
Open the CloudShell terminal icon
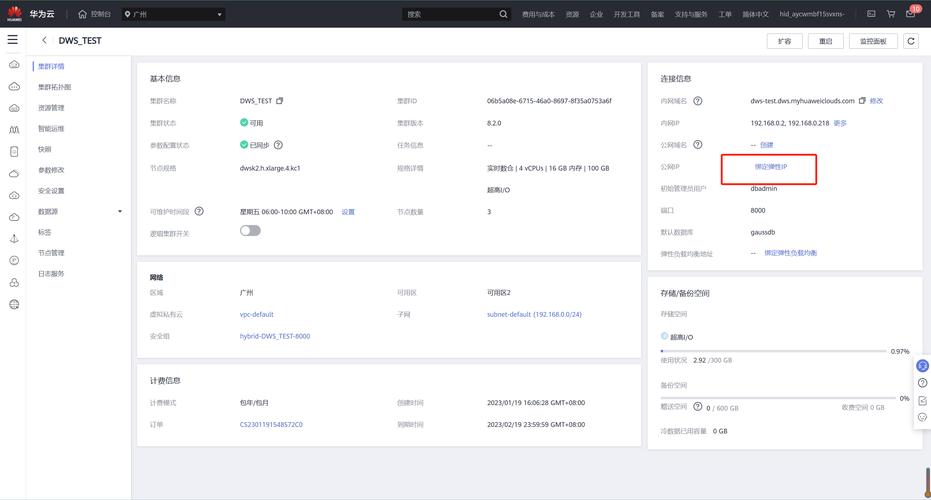pyautogui.click(x=871, y=14)
